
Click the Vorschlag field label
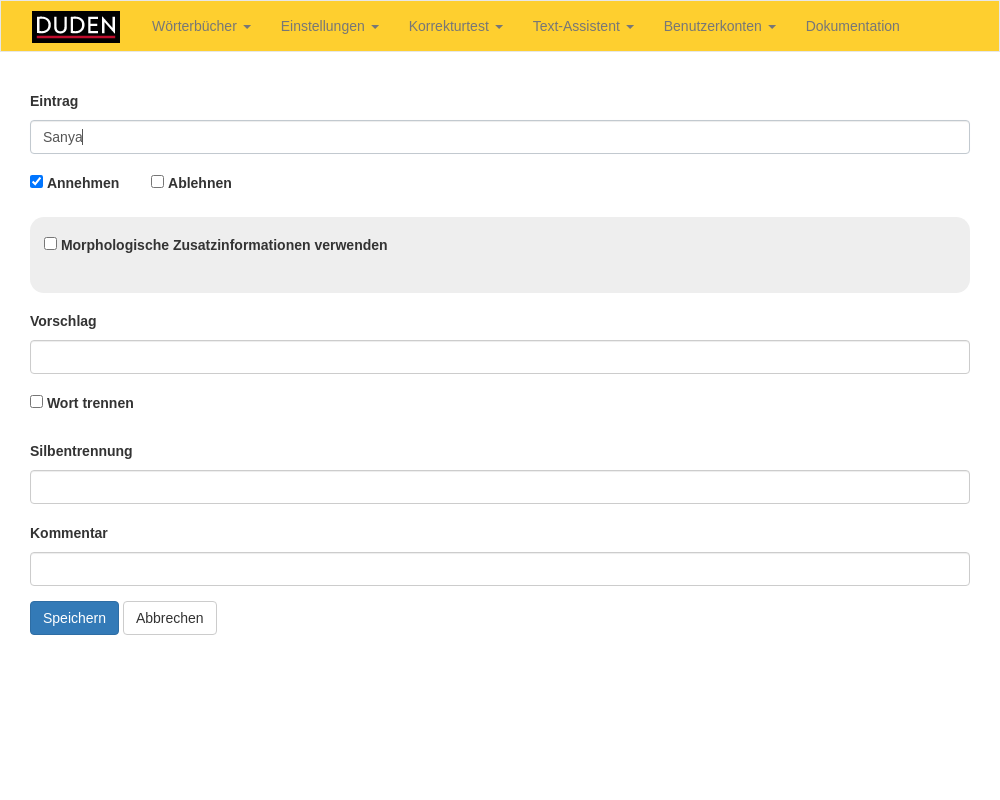point(63,321)
